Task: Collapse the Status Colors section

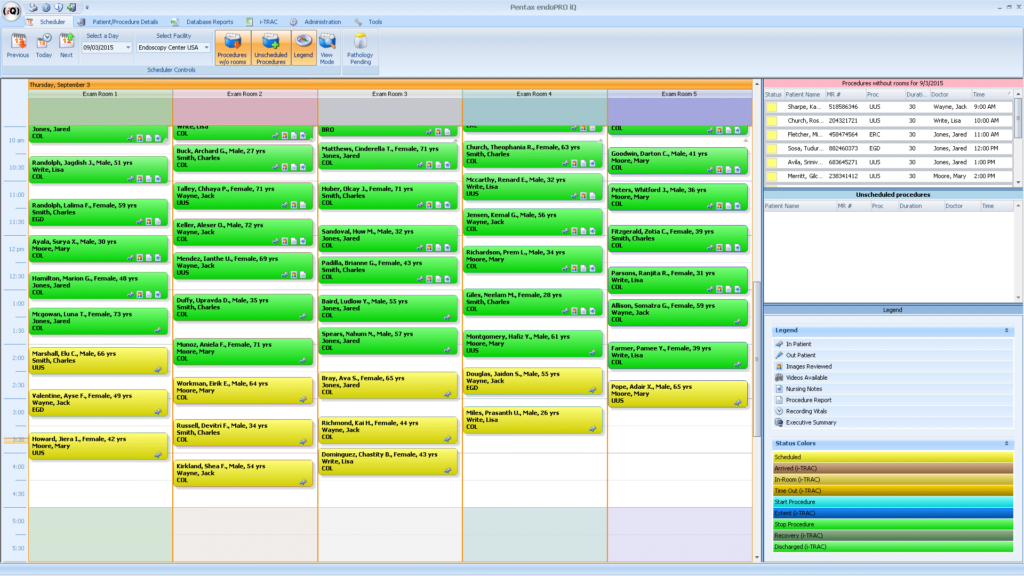Action: [x=1007, y=443]
